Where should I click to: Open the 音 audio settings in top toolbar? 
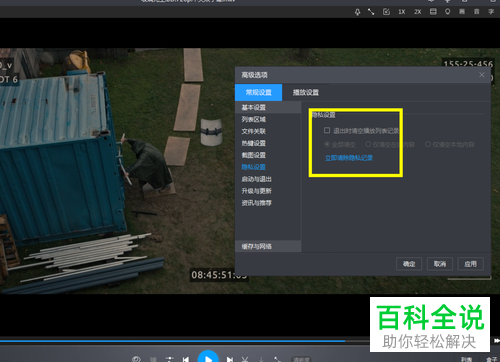477,12
